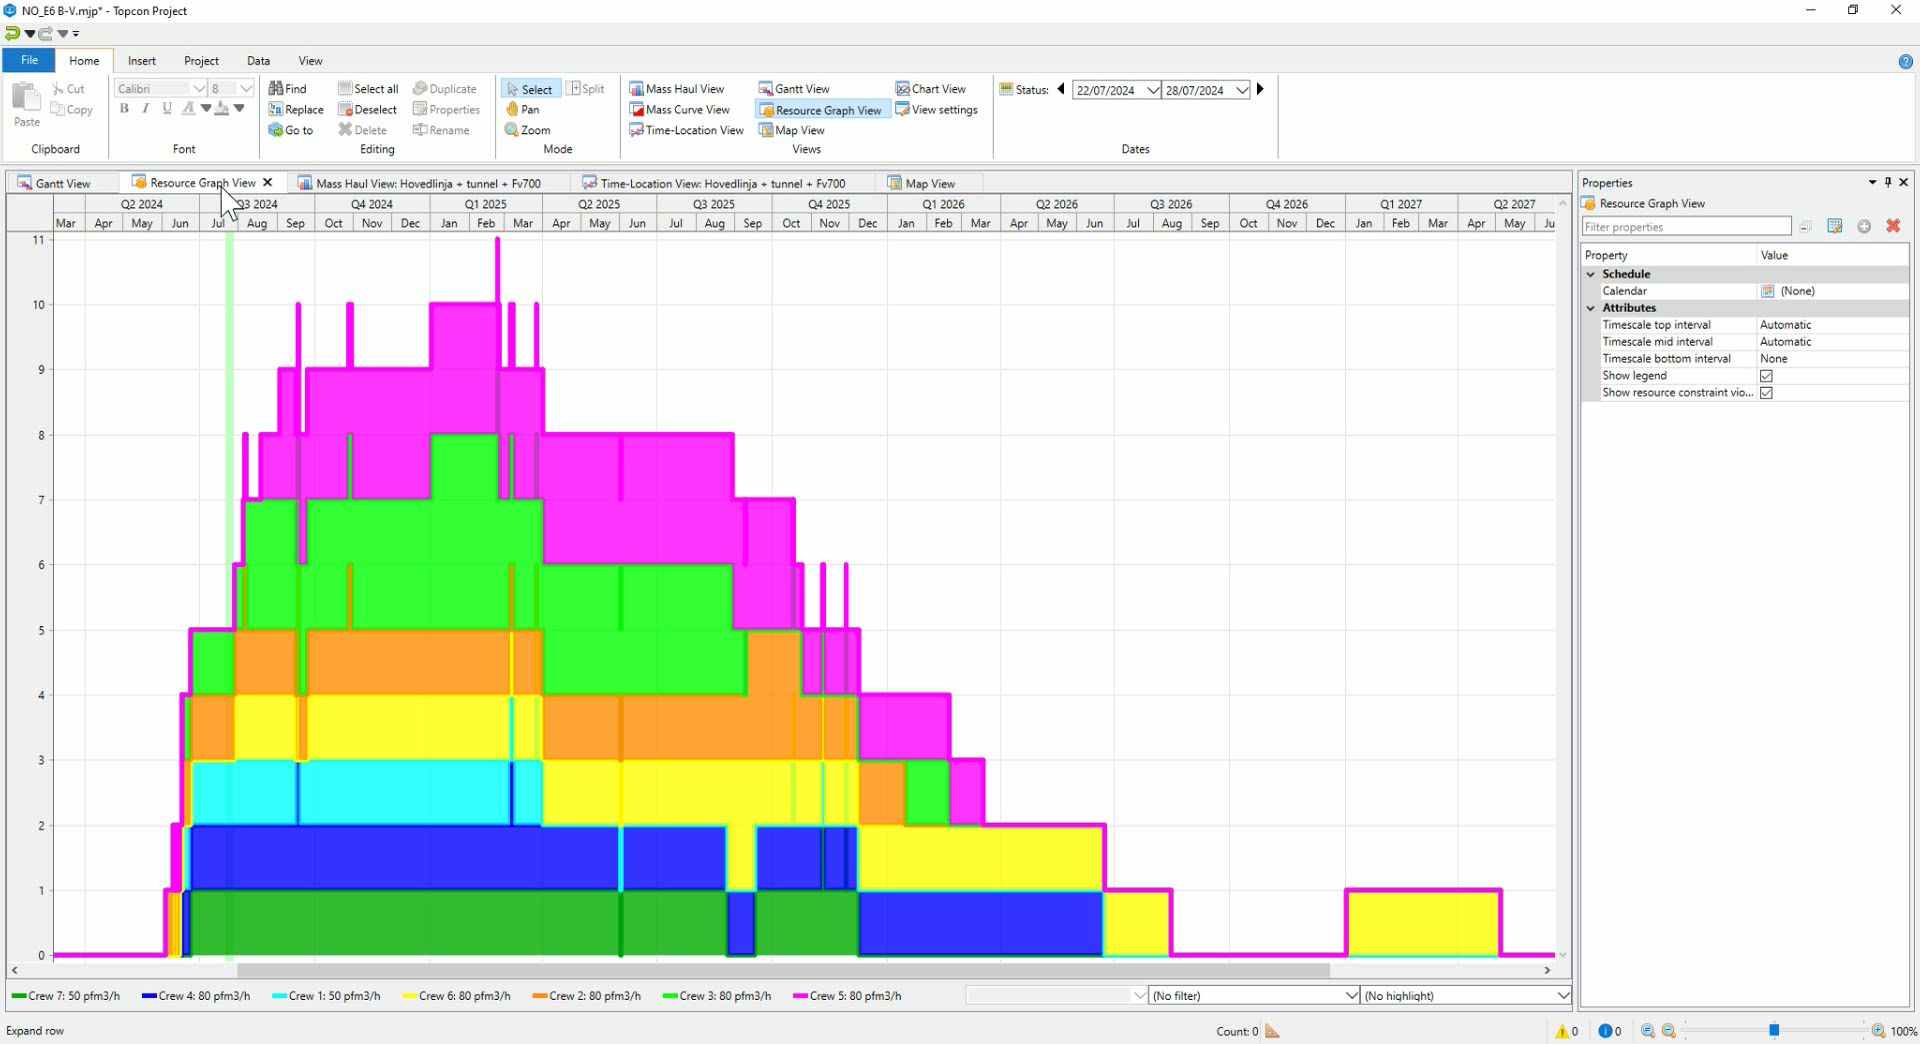Click the Filter properties input field
Viewport: 1920px width, 1044px height.
pos(1686,227)
